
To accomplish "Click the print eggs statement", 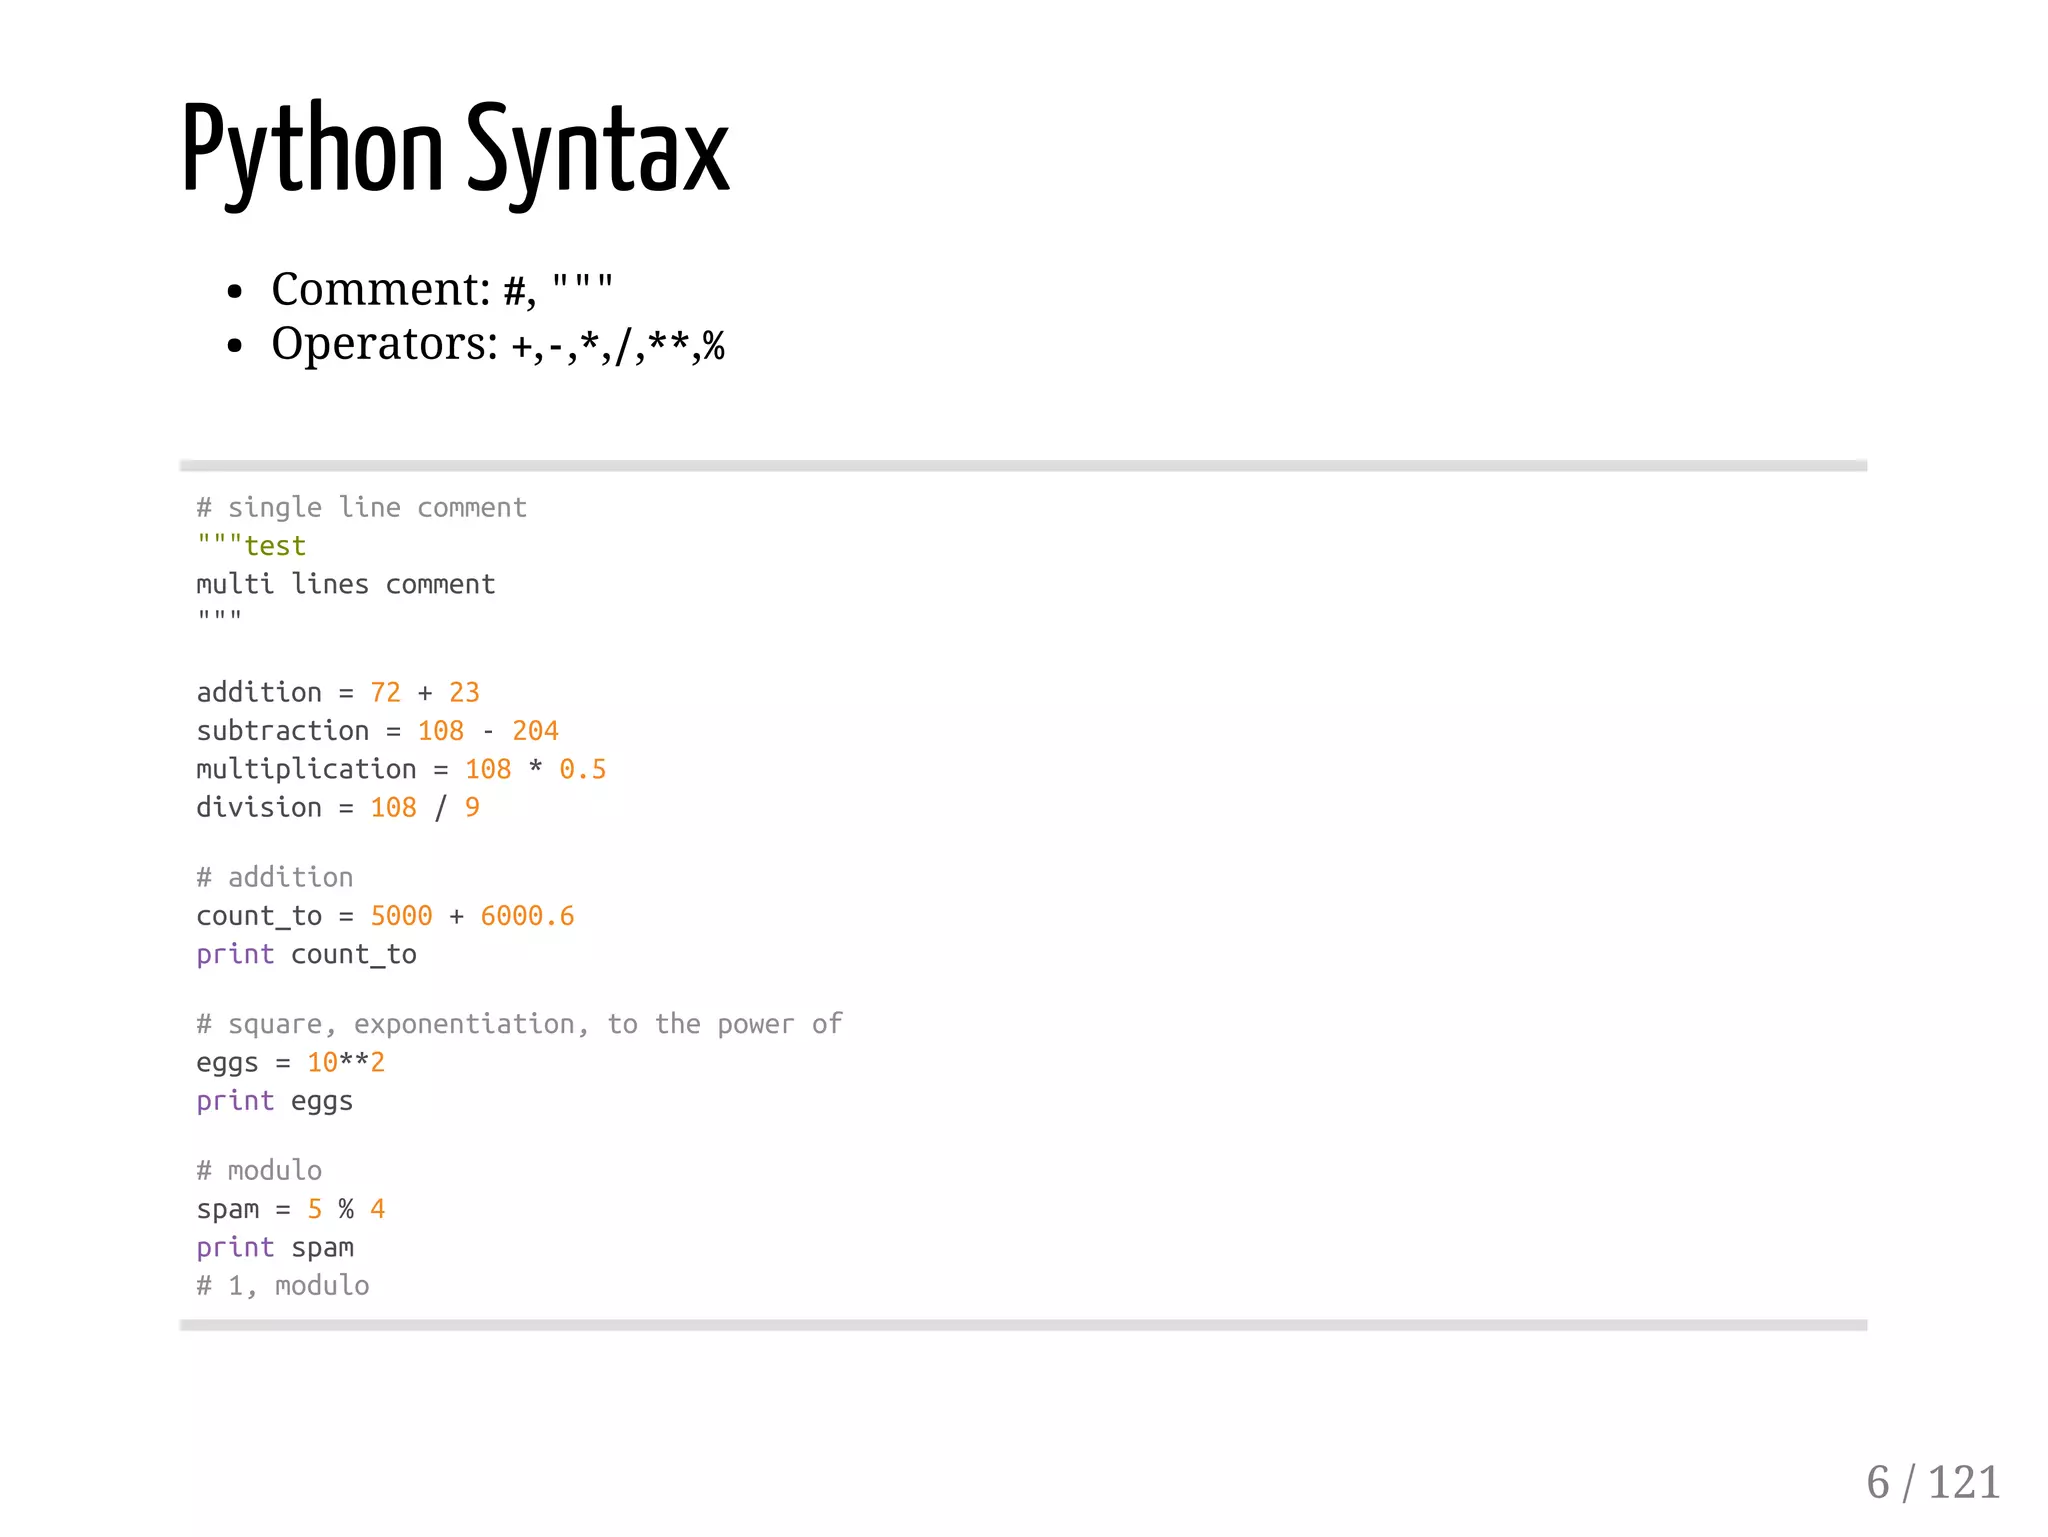I will click(274, 1101).
